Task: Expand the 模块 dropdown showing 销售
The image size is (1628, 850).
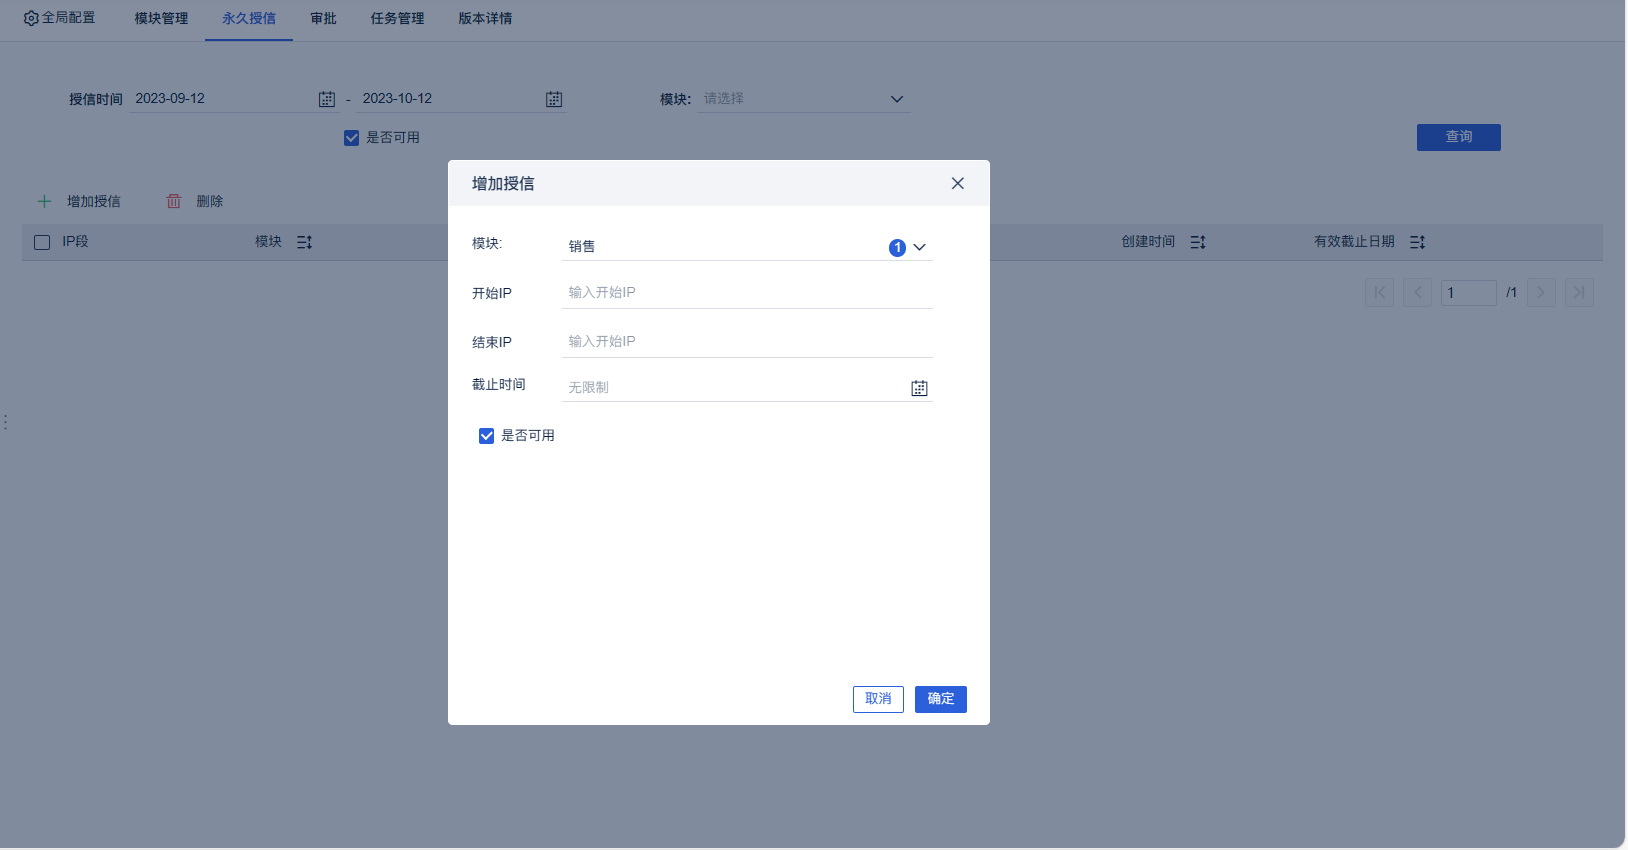Action: coord(920,247)
